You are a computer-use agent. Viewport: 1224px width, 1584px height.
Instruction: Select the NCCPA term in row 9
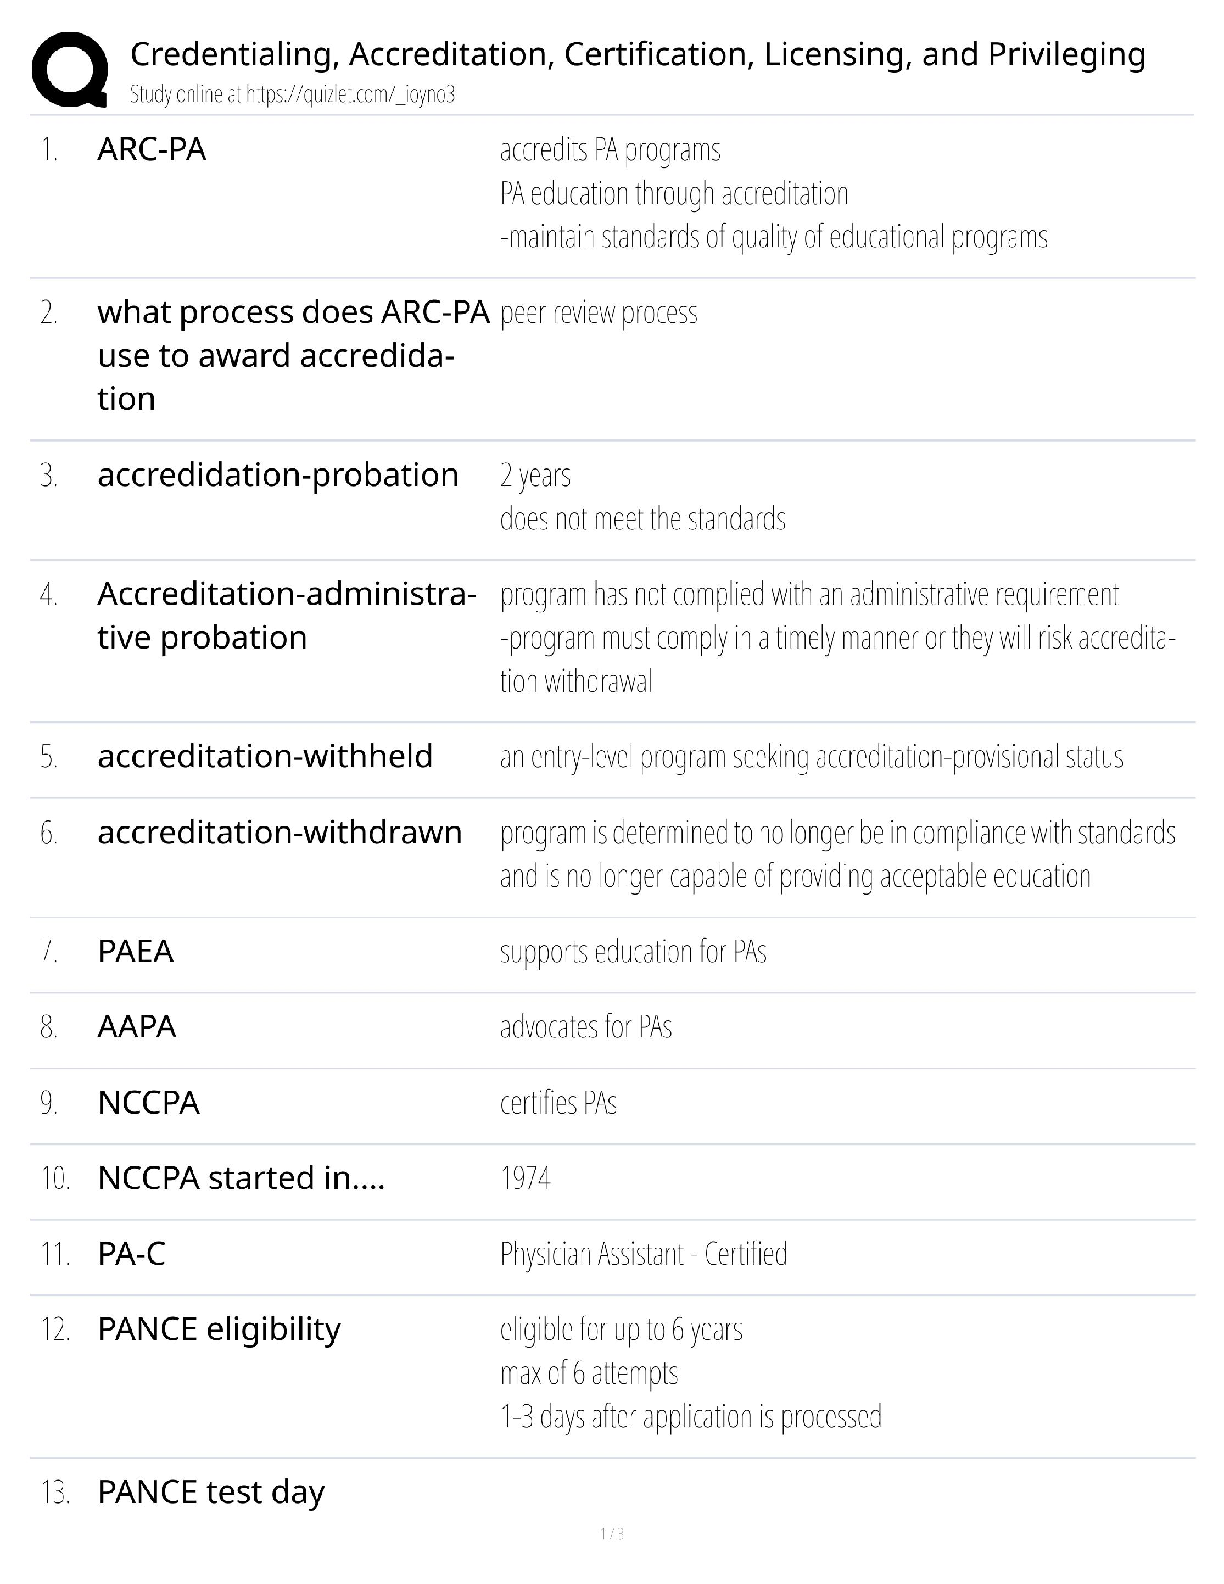(149, 1103)
